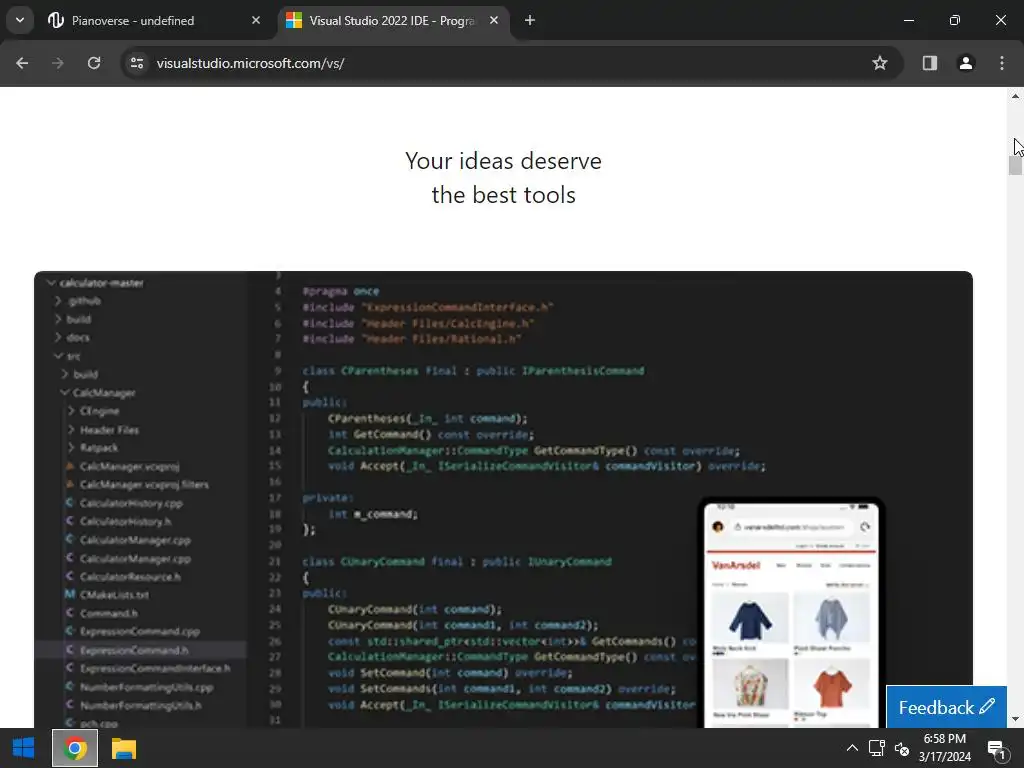Open File Explorer from the taskbar

pos(123,748)
